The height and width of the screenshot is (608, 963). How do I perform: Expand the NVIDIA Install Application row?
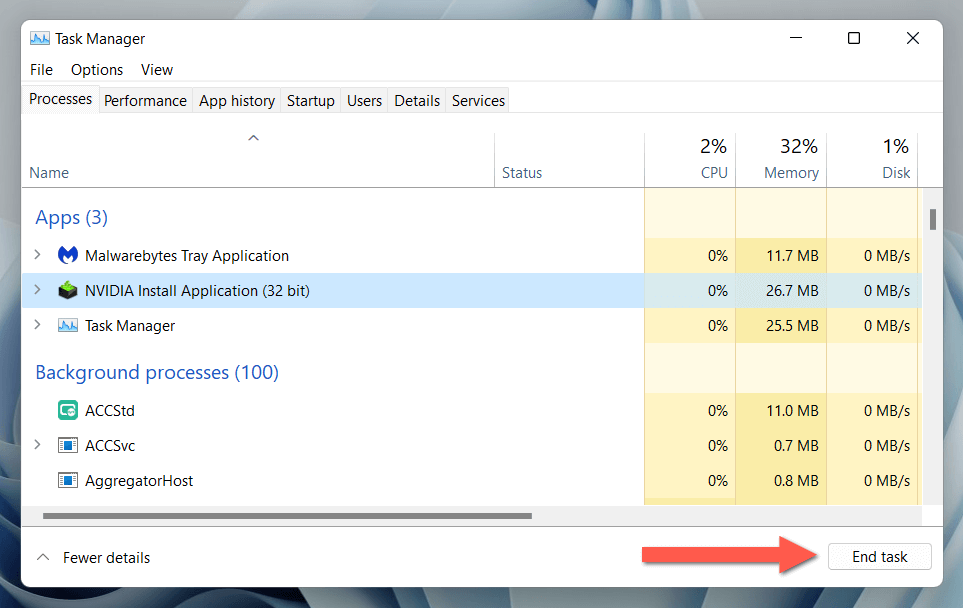pos(38,291)
